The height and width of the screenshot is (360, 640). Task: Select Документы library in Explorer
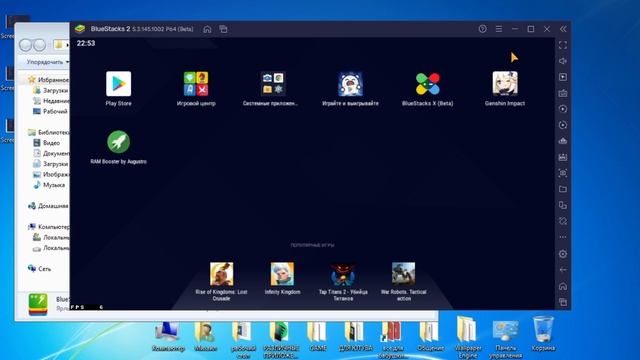click(x=51, y=153)
